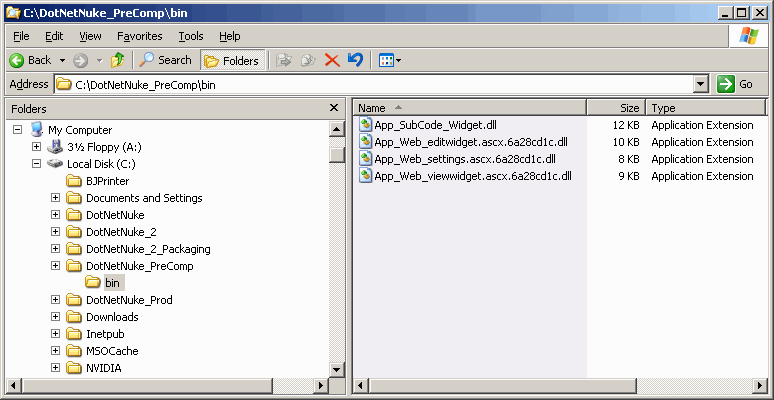Screen dimensions: 774x400
Task: Click the Documents and Settings folder icon
Action: click(74, 198)
